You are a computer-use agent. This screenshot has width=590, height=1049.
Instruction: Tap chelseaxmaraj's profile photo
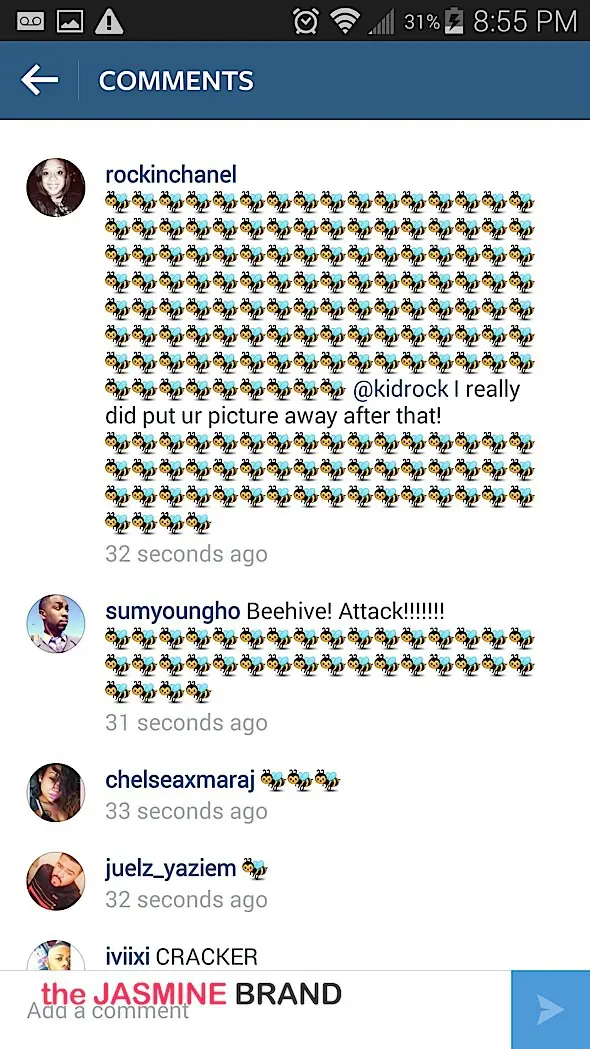click(56, 792)
